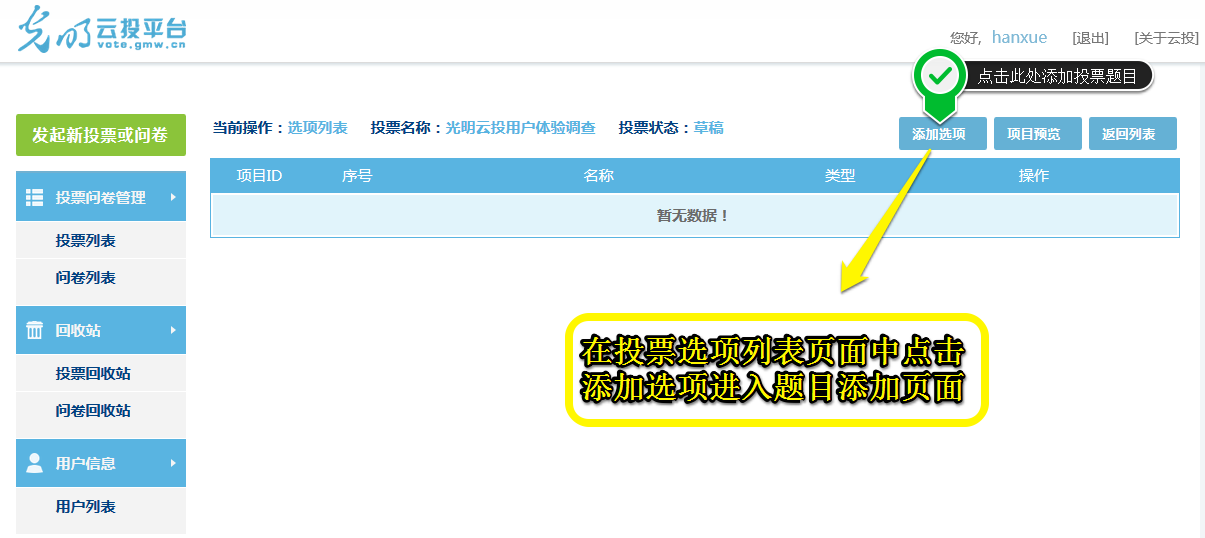The width and height of the screenshot is (1205, 538).
Task: Log out via [退出] link
Action: pos(1090,38)
